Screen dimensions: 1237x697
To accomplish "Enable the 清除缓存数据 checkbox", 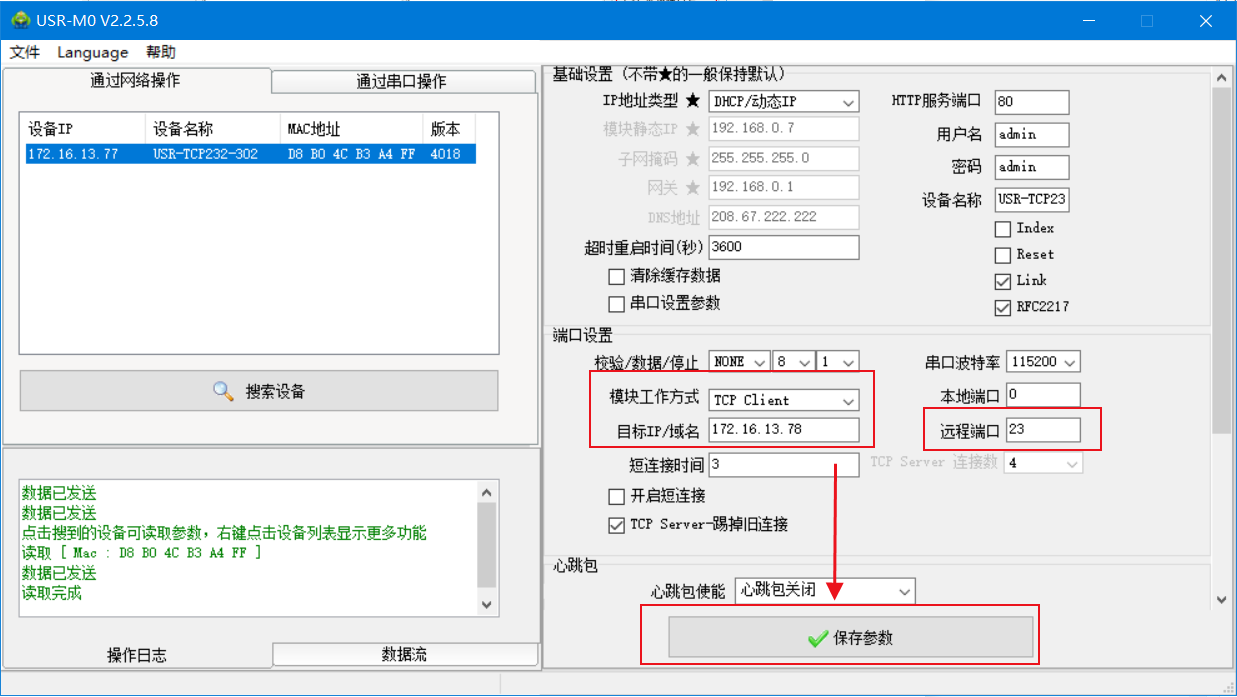I will (x=617, y=276).
